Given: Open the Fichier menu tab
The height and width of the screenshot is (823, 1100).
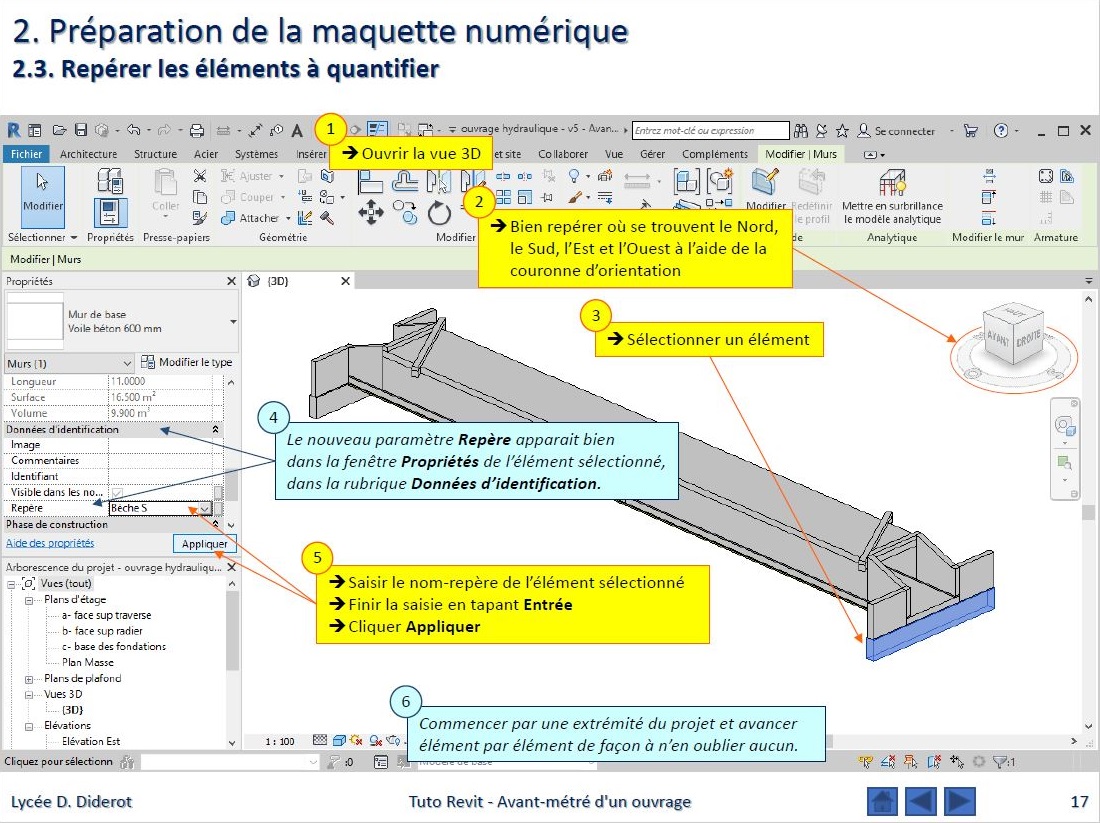Looking at the screenshot, I should (x=26, y=154).
